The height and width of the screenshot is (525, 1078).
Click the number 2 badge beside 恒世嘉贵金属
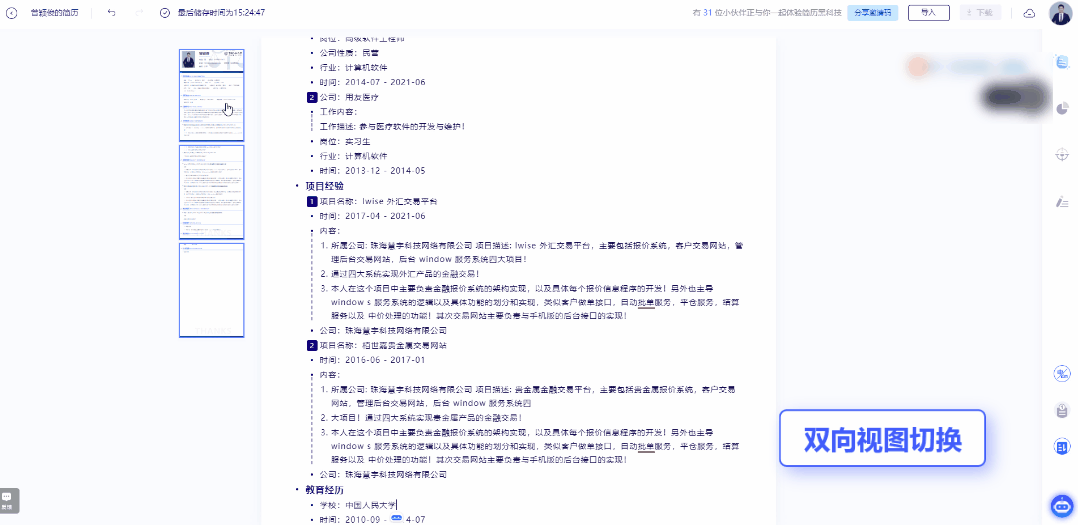click(x=312, y=345)
